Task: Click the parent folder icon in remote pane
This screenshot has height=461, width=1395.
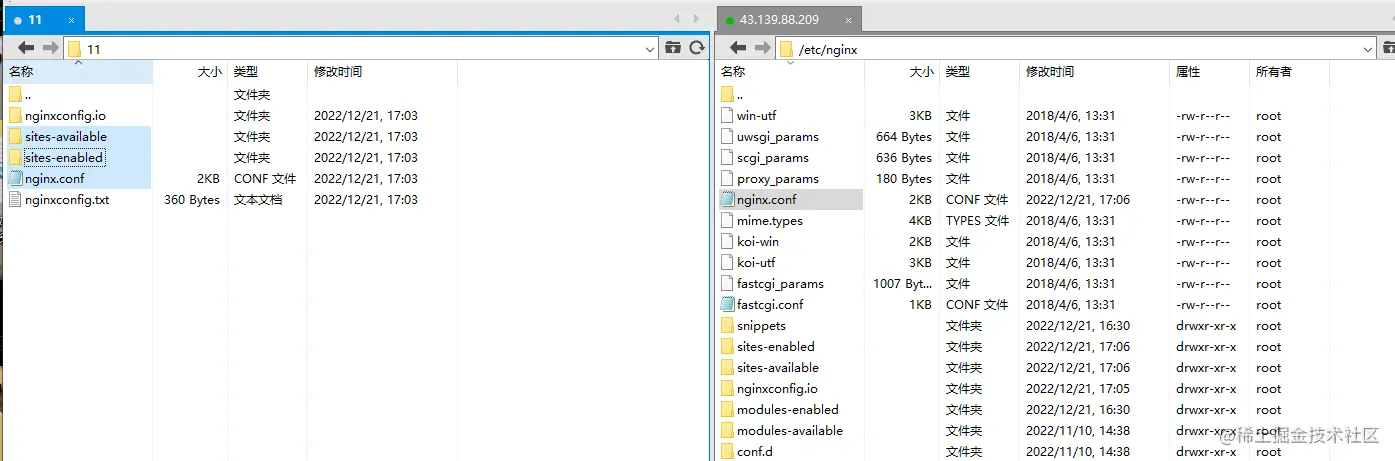Action: coord(727,95)
